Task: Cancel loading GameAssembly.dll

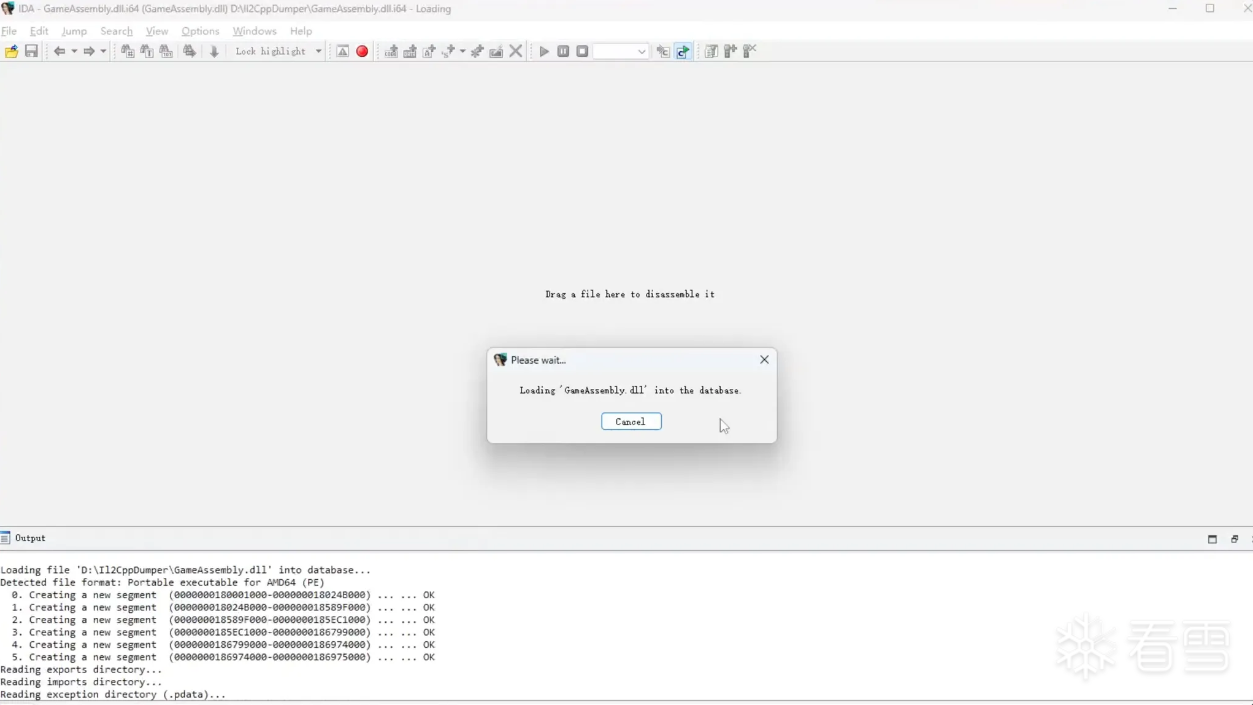Action: coord(631,422)
